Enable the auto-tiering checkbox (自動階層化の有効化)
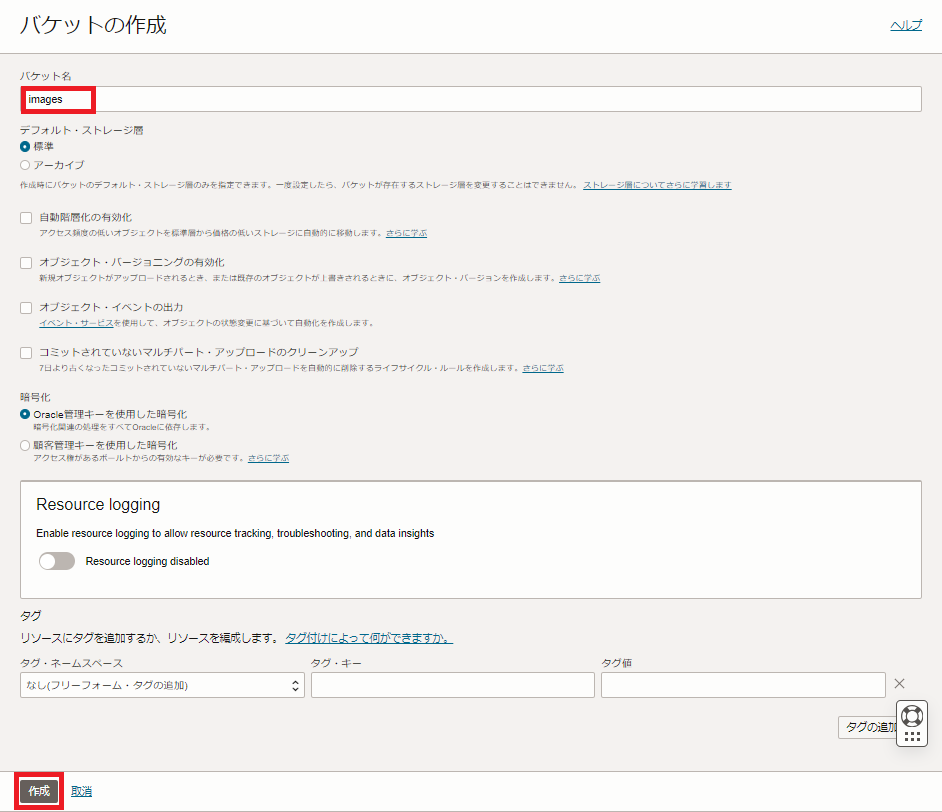The height and width of the screenshot is (812, 942). pyautogui.click(x=26, y=218)
